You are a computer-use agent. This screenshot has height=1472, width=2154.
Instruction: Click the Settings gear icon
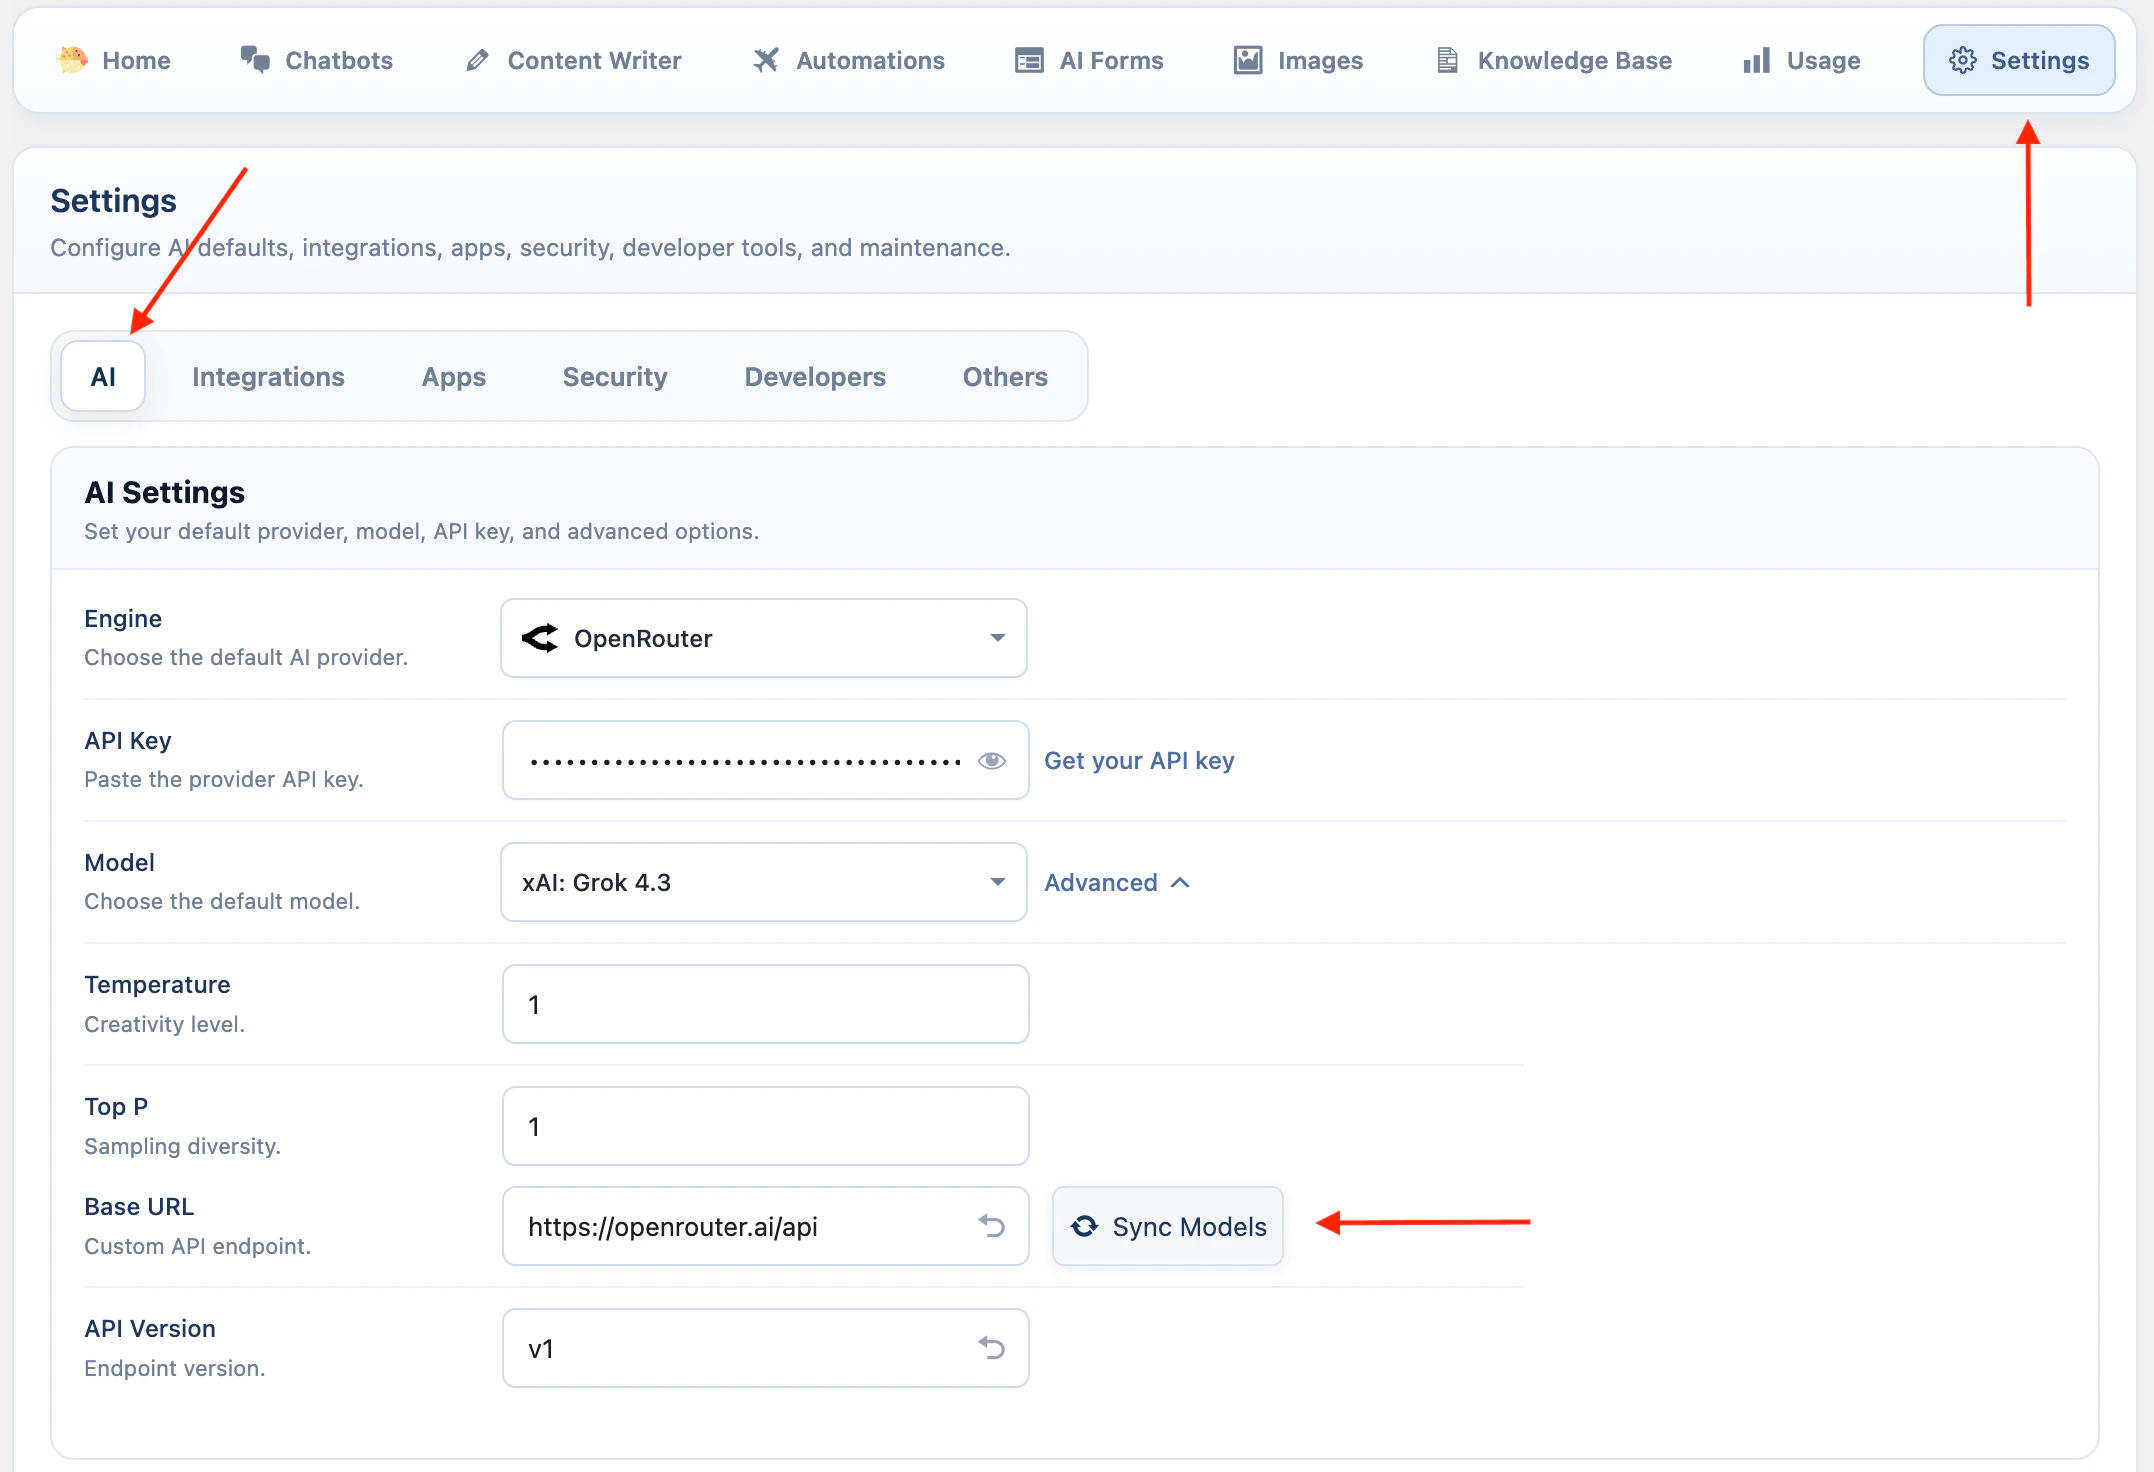[x=1963, y=60]
